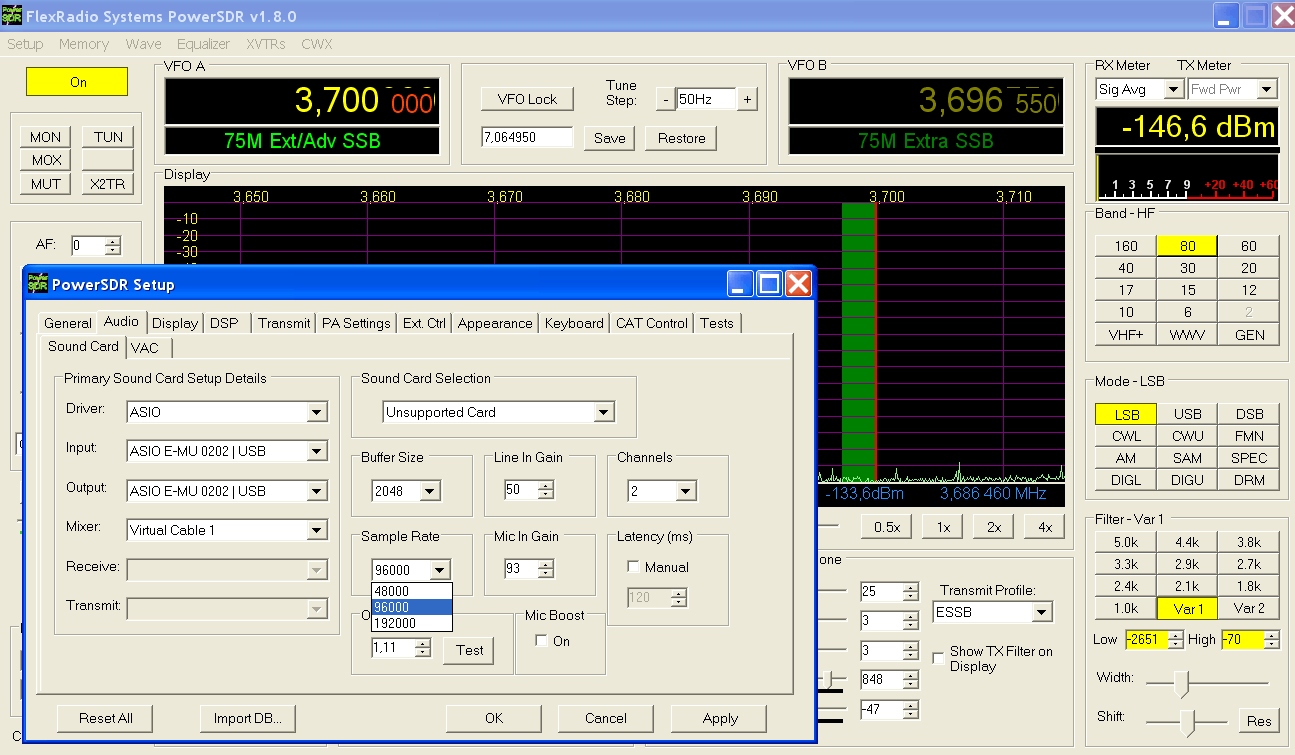Switch to the DSP tab
This screenshot has width=1295, height=755.
point(224,323)
